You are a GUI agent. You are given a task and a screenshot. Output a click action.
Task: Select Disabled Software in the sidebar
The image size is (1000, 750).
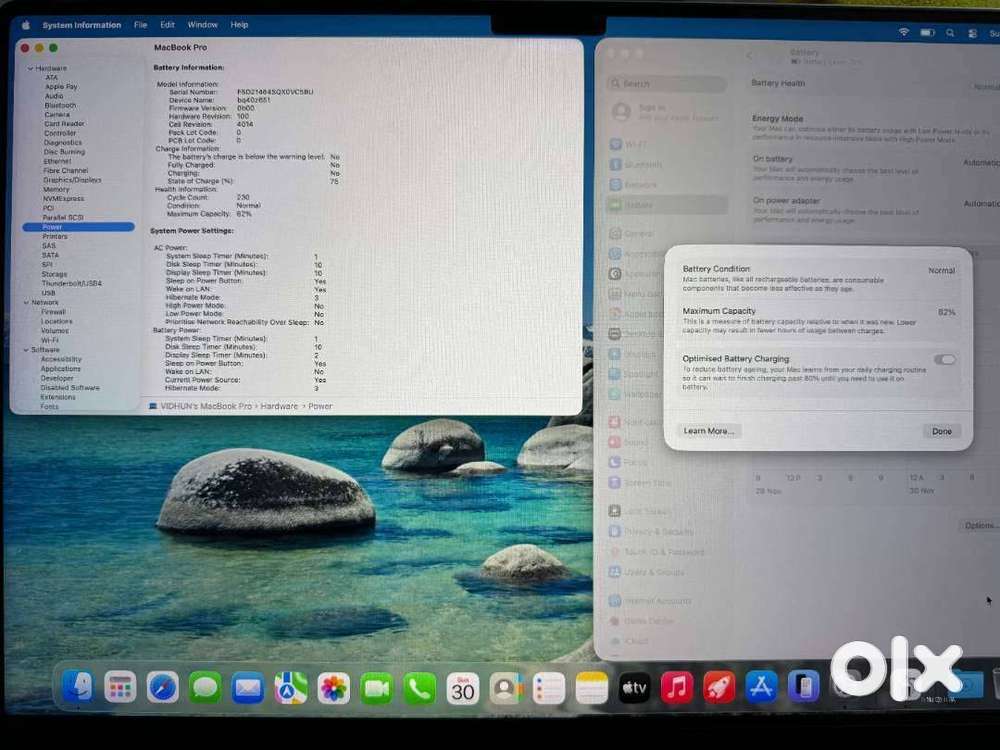click(70, 388)
